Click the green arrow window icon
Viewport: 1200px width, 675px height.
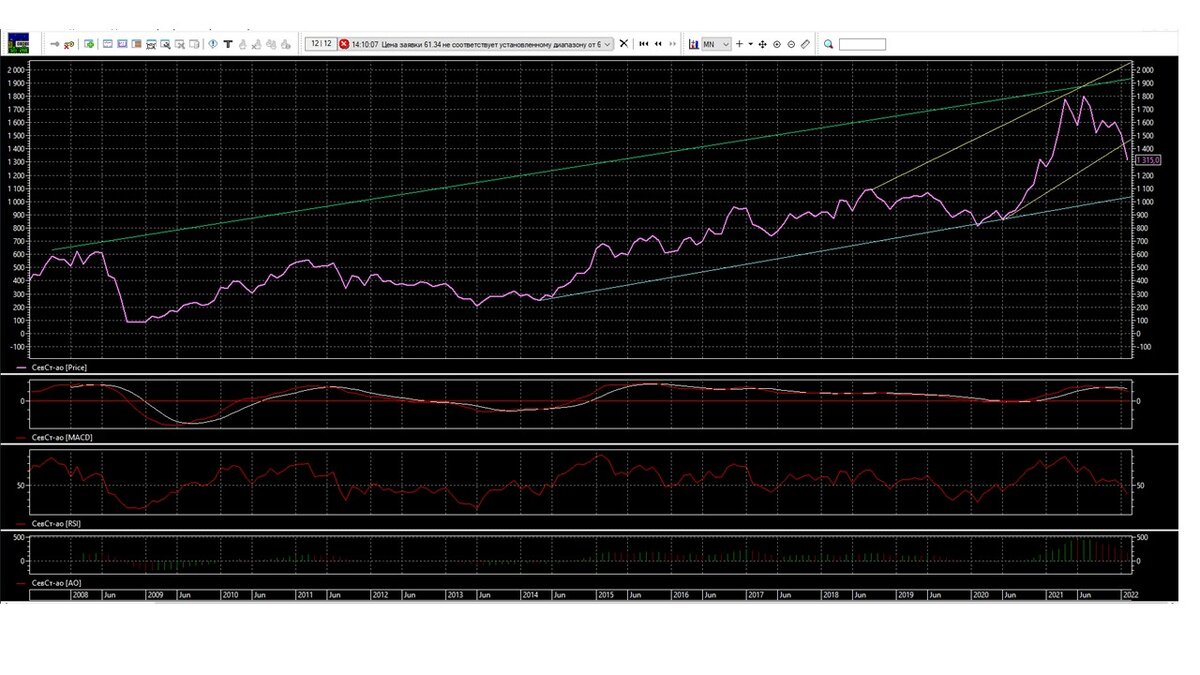(89, 44)
